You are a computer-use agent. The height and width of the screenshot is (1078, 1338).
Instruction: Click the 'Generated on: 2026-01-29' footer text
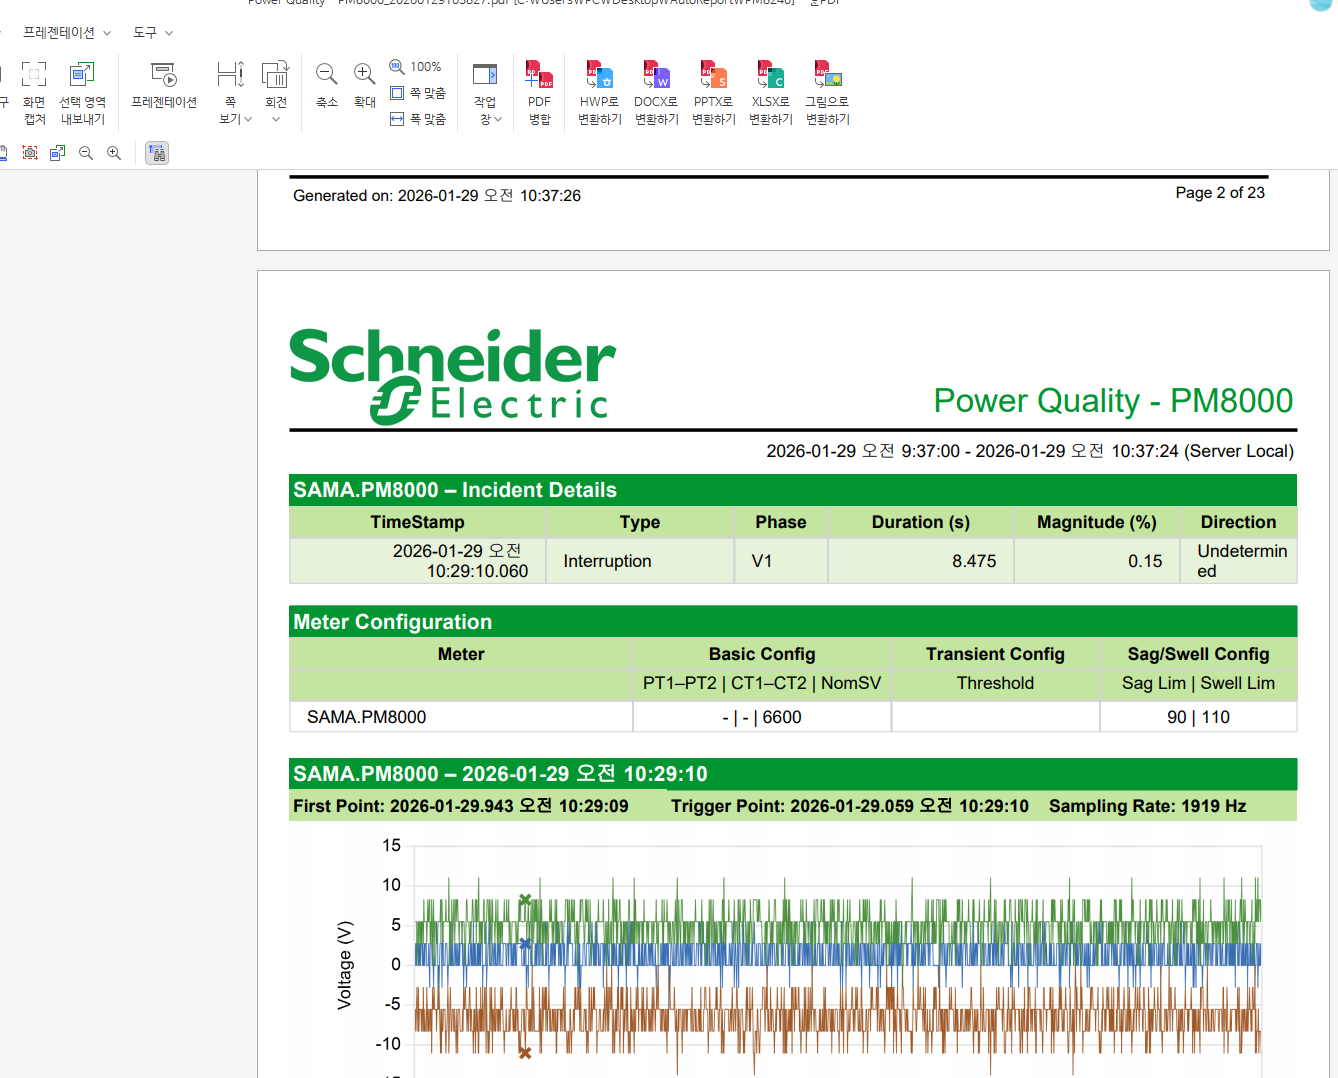click(437, 196)
